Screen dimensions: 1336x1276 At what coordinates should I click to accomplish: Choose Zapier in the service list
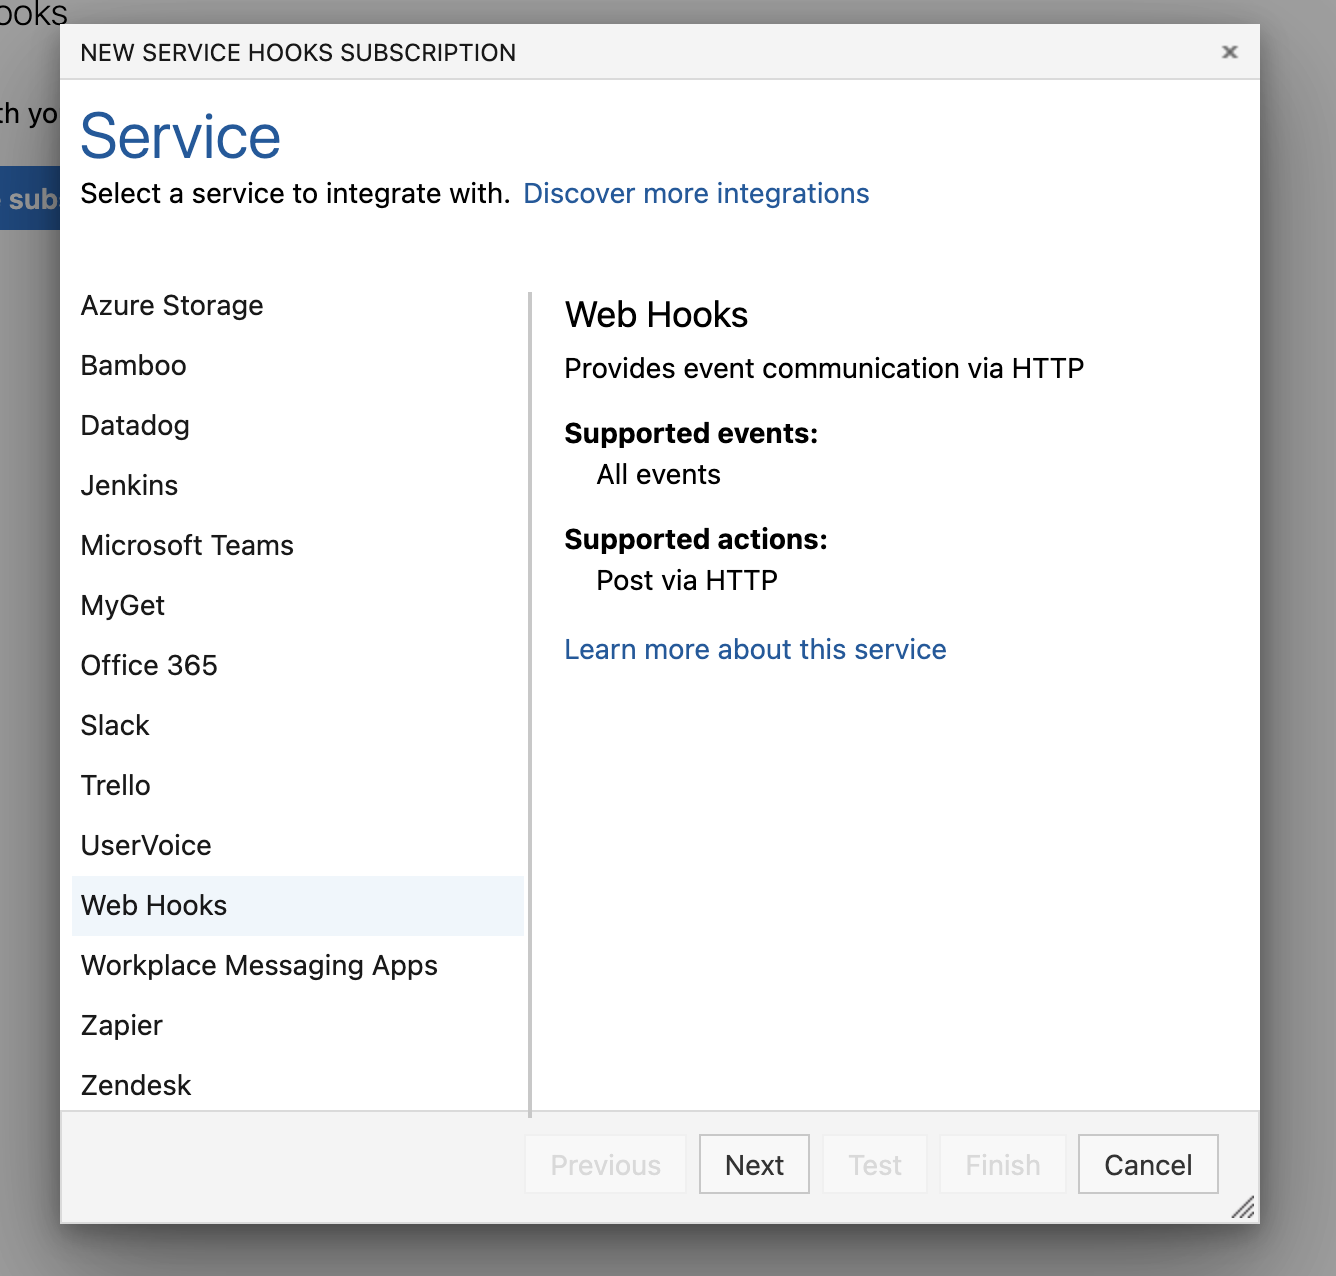tap(122, 1025)
